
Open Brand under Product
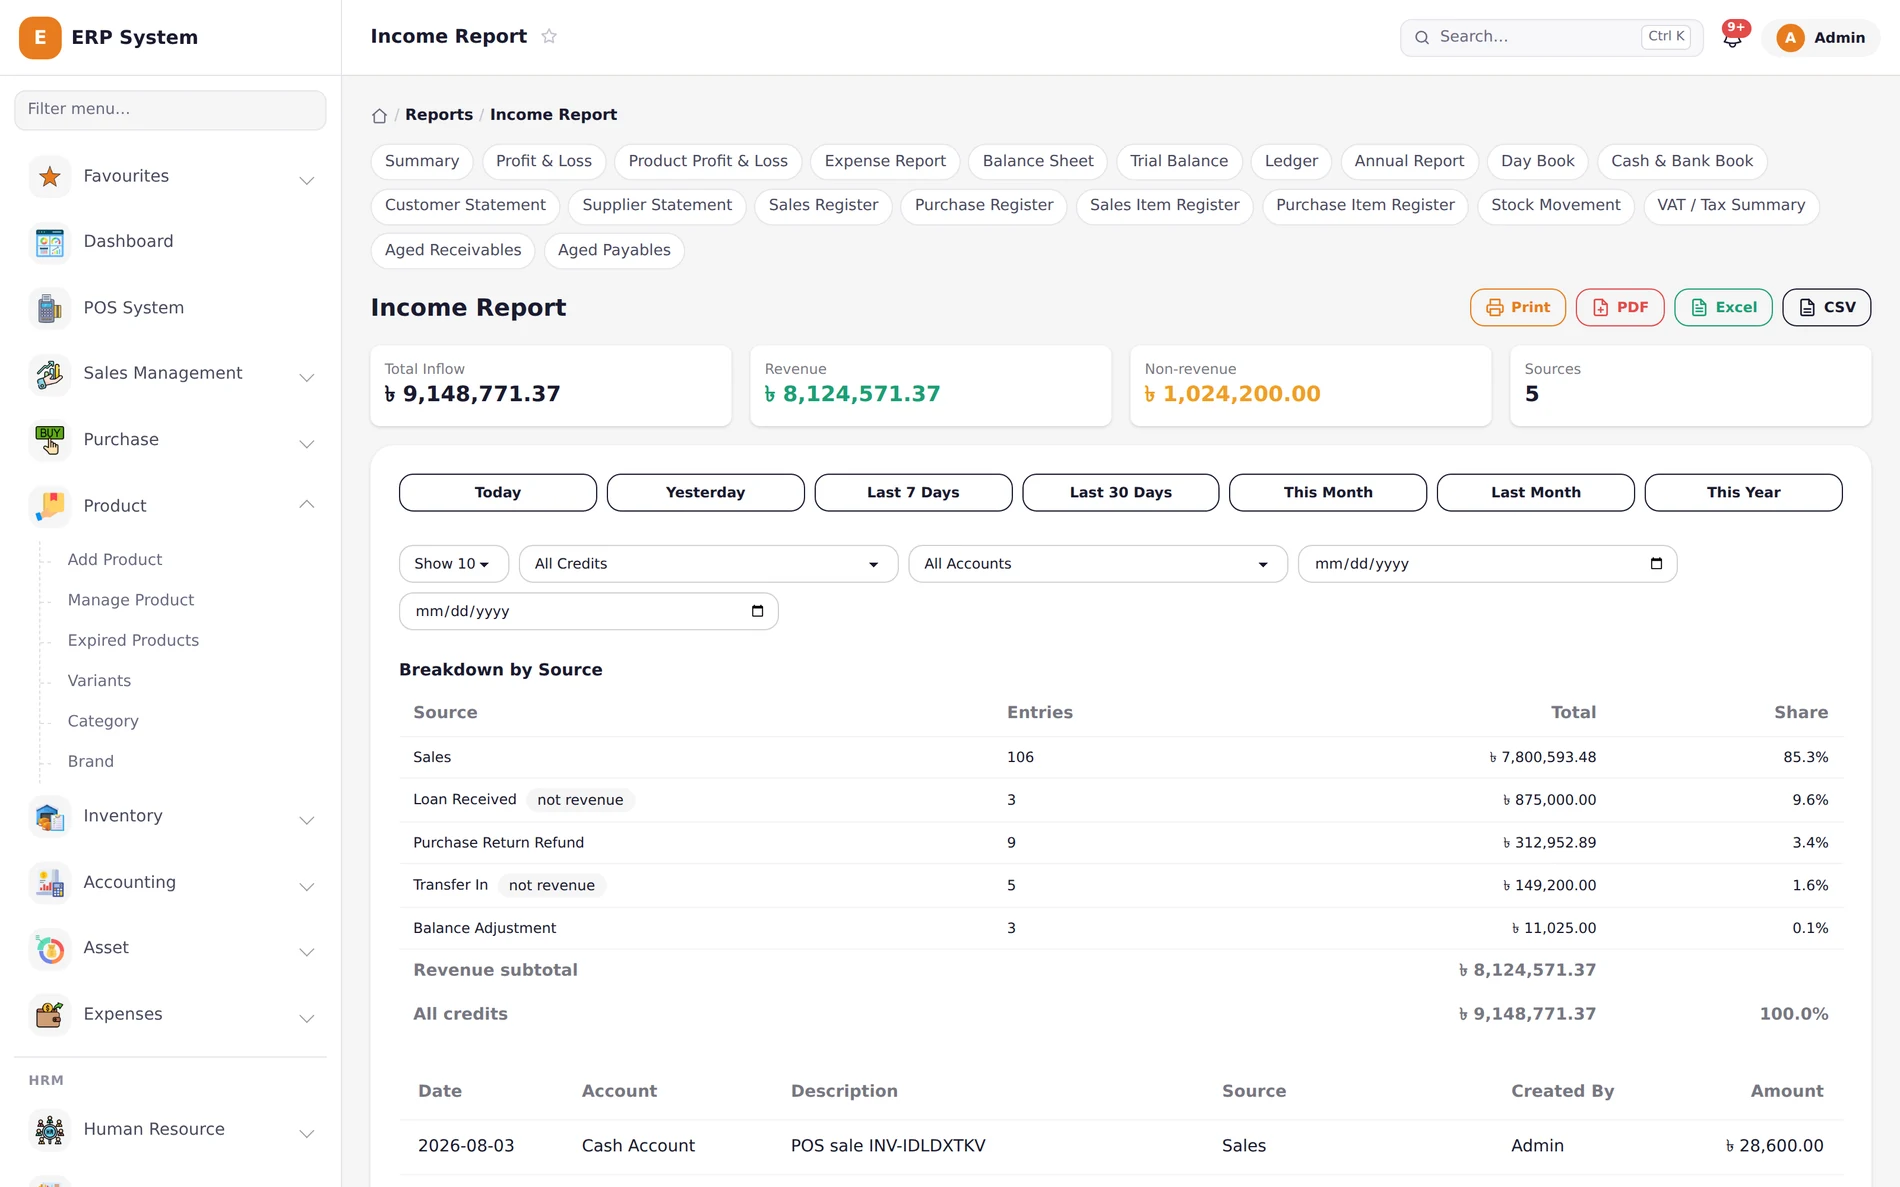(x=91, y=762)
